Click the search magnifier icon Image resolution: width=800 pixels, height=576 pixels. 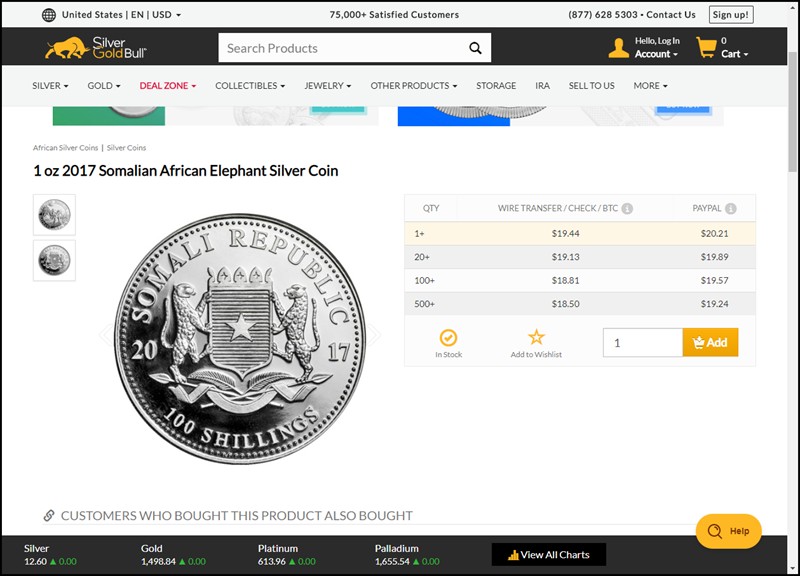[475, 48]
